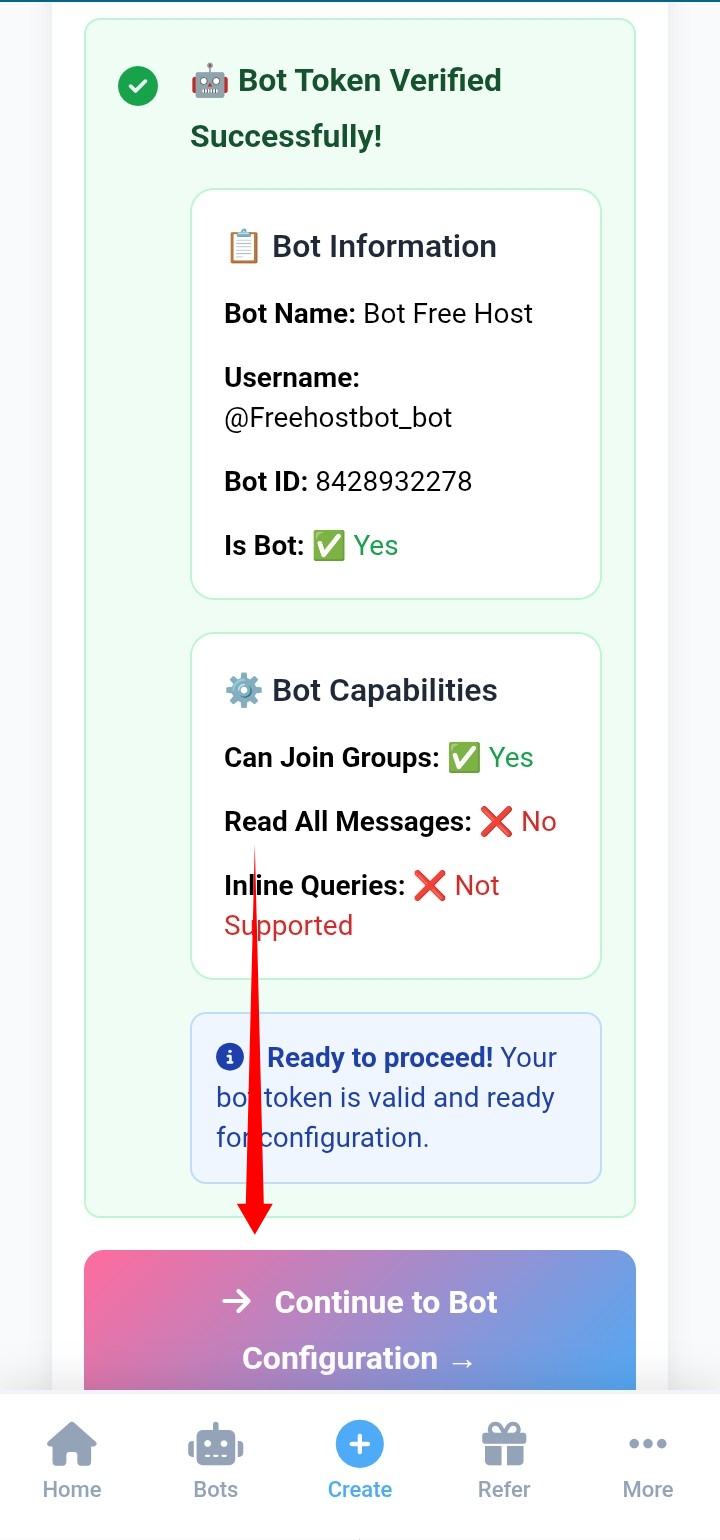Tap the gift icon for Refer

coord(504,1445)
